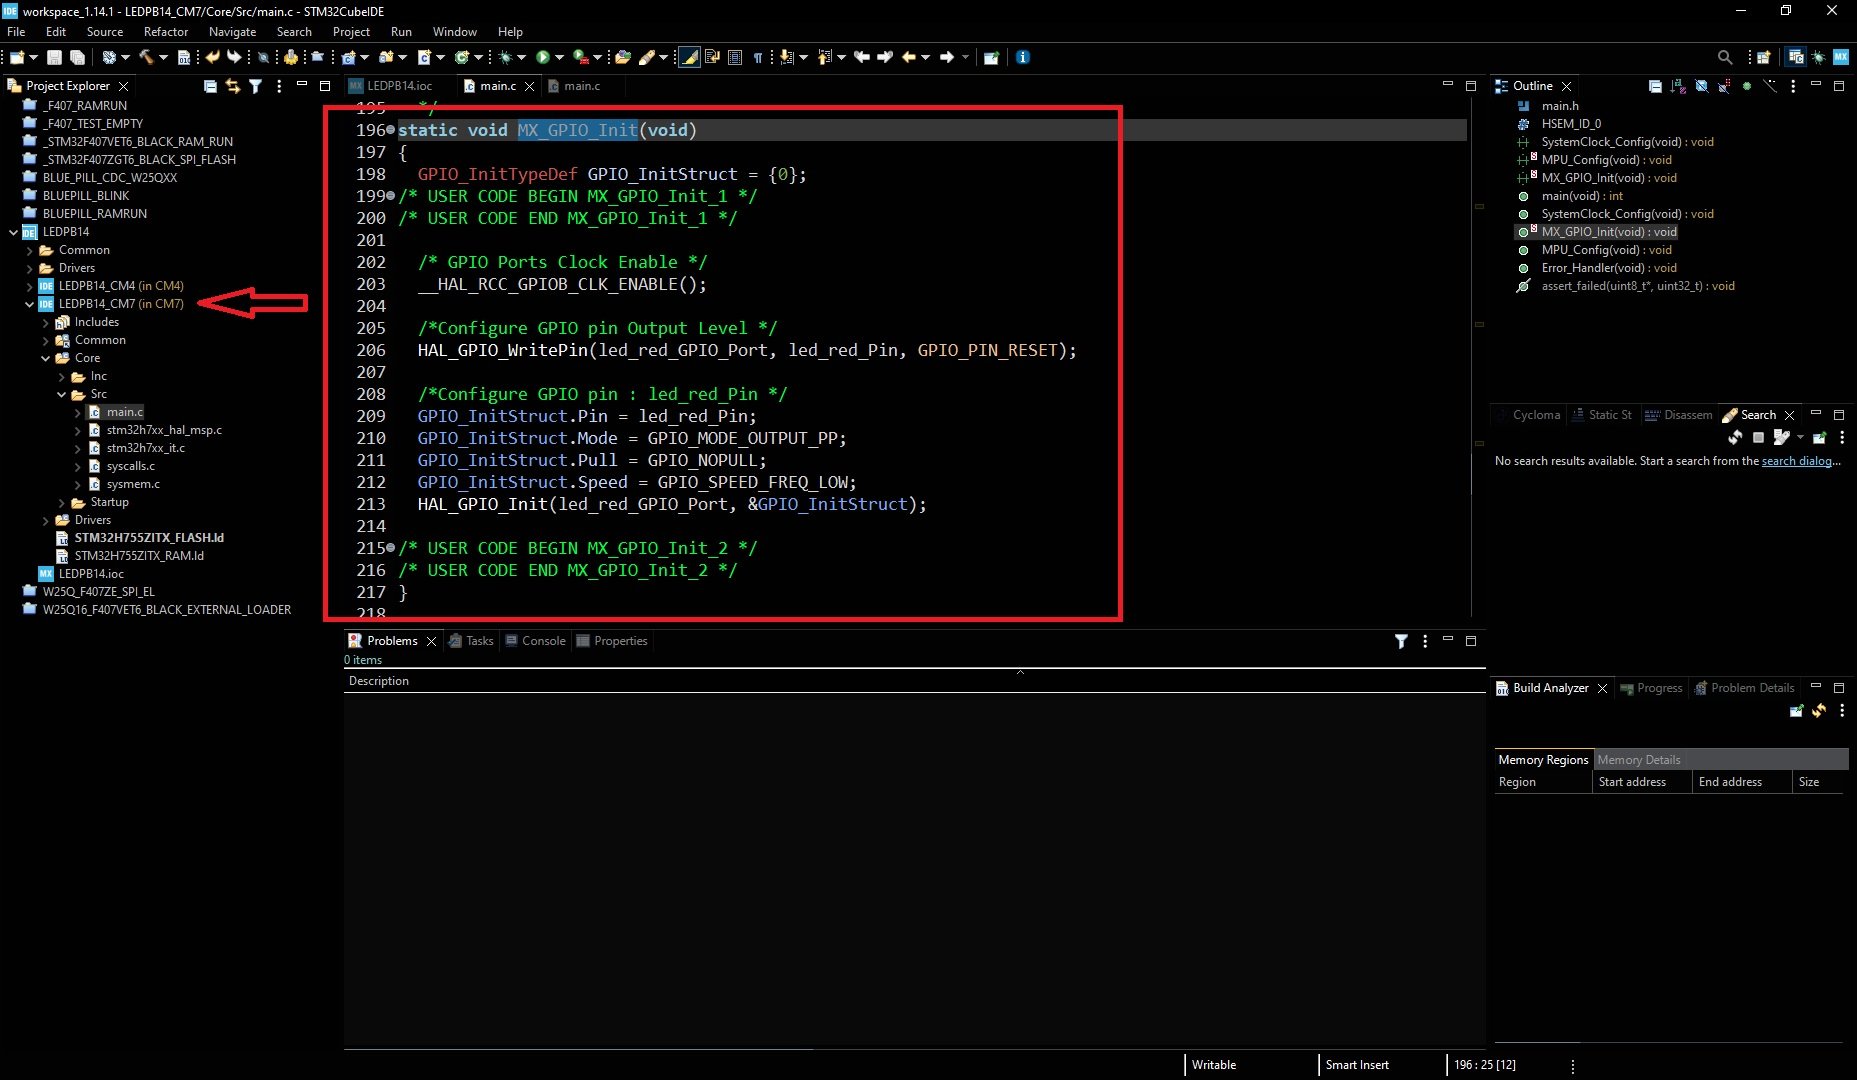The height and width of the screenshot is (1080, 1857).
Task: Switch to Memory Details tab
Action: click(1638, 760)
